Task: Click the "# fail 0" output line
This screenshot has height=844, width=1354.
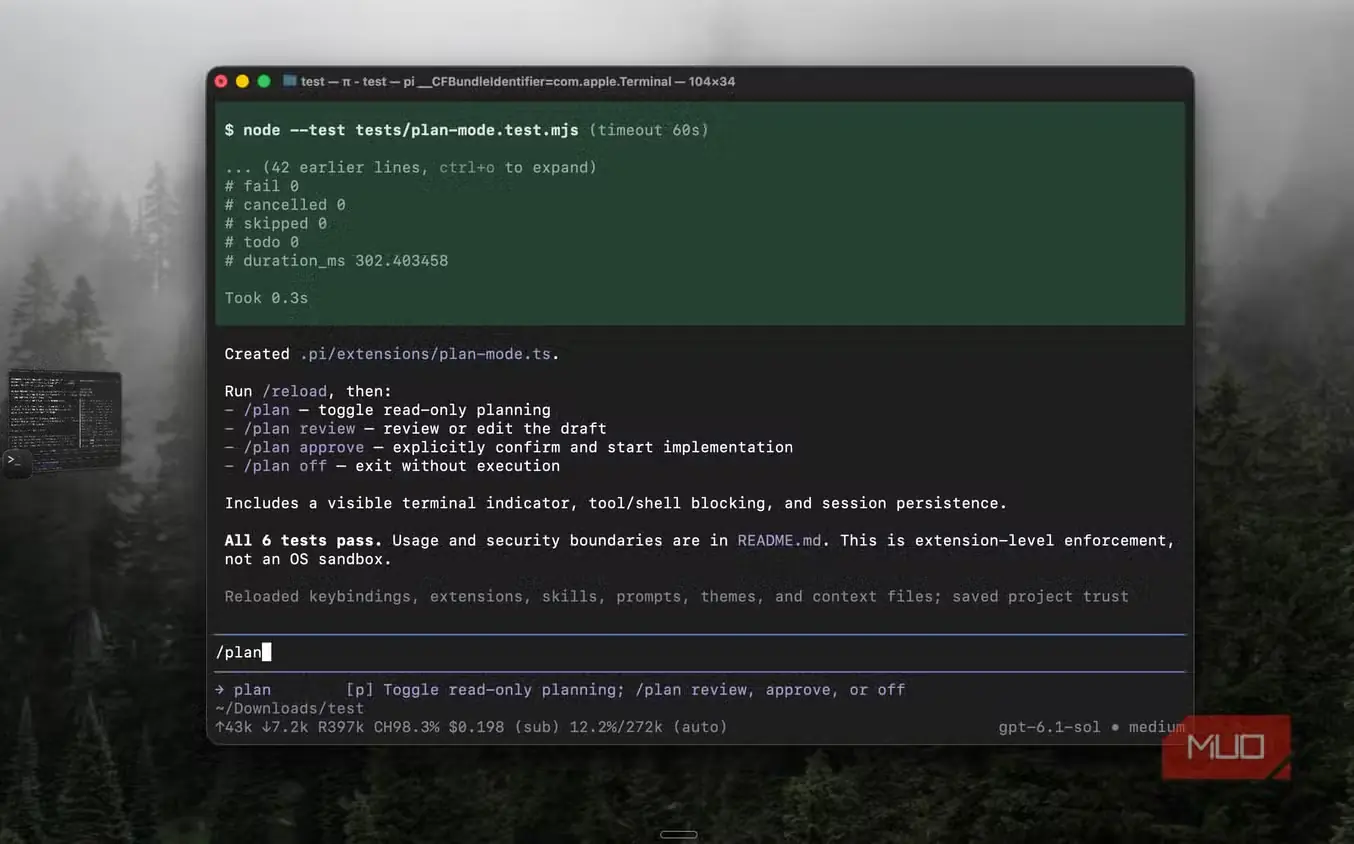Action: [x=262, y=186]
